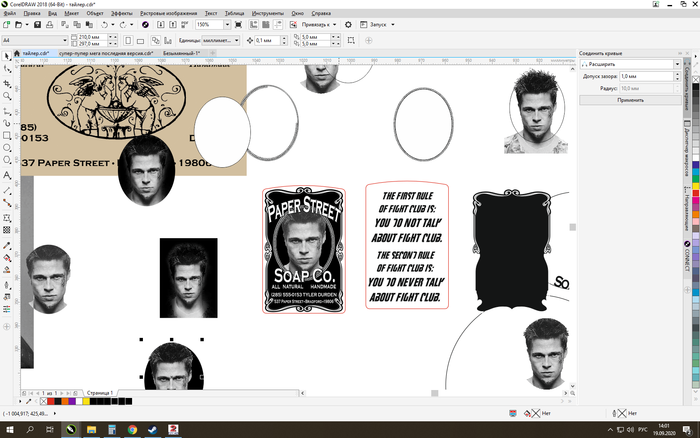Image resolution: width=700 pixels, height=438 pixels.
Task: Expand the 'Привязать к' dropdown
Action: (x=334, y=25)
